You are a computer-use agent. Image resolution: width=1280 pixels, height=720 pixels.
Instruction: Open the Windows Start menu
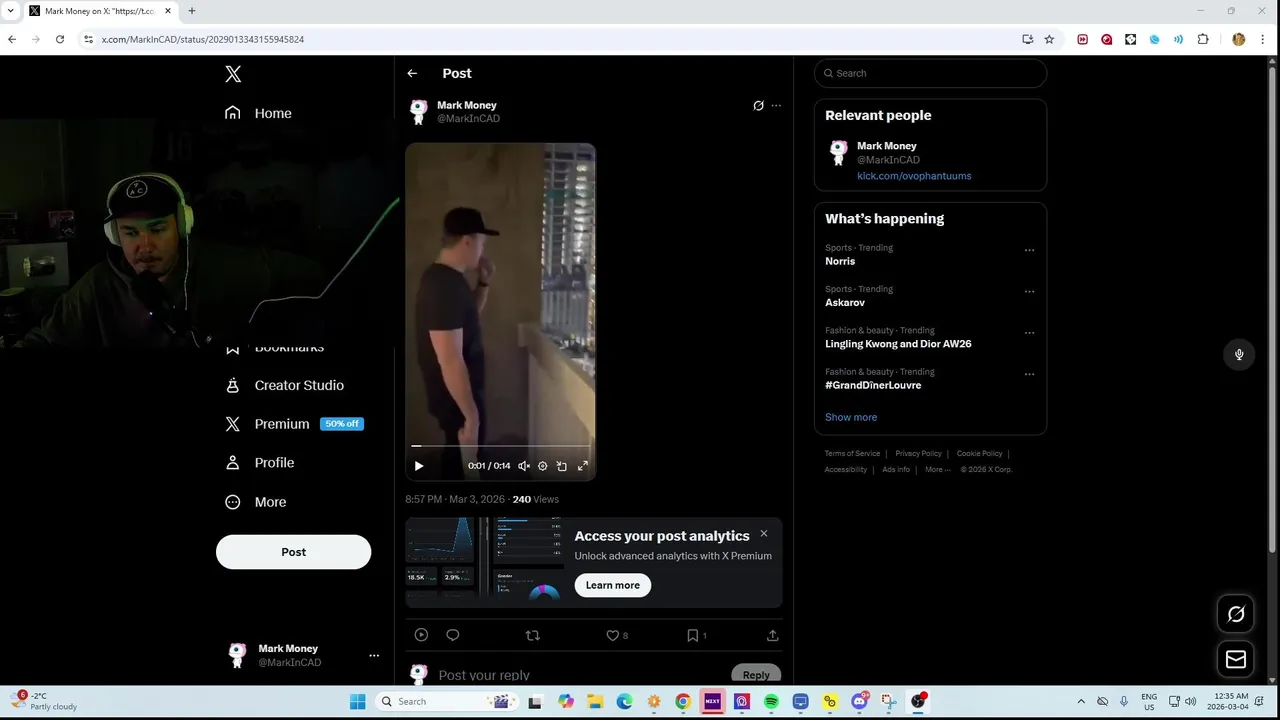[357, 702]
